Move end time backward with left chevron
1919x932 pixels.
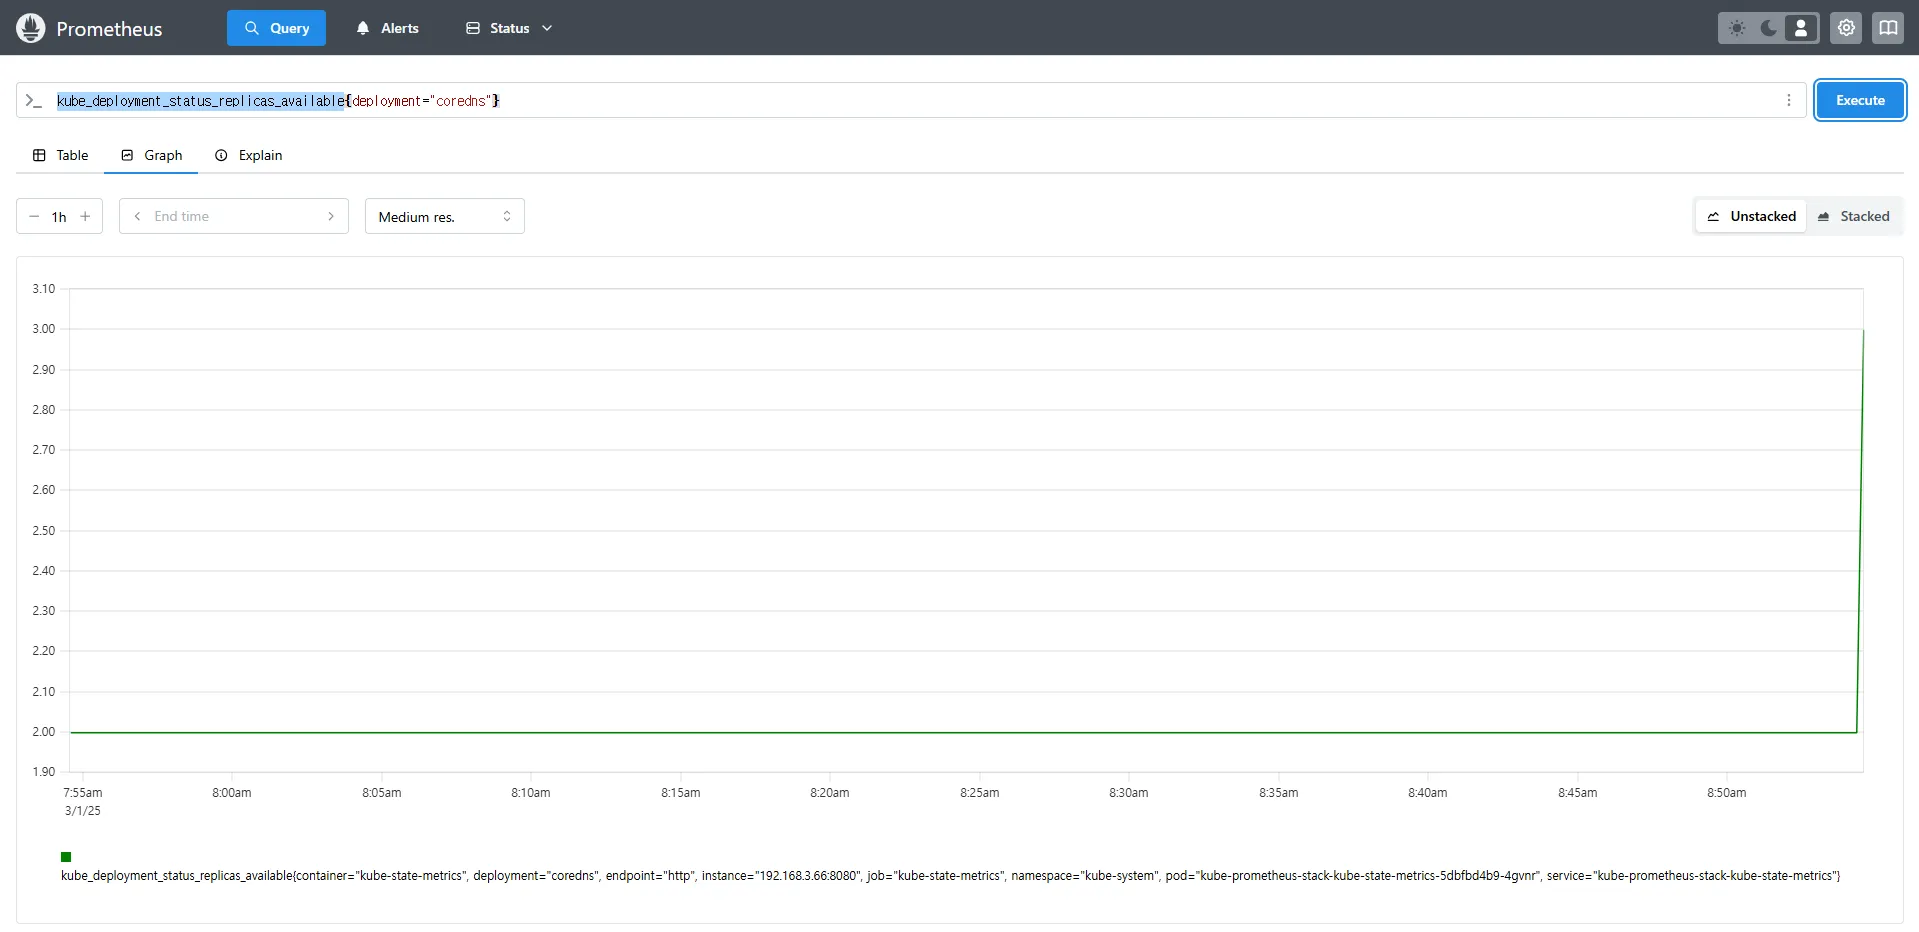(x=137, y=216)
